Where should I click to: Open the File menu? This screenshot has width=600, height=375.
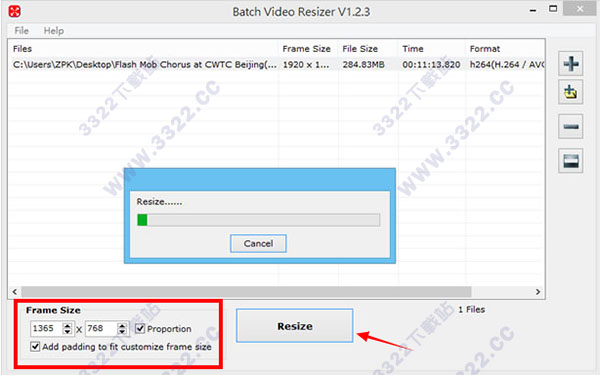pyautogui.click(x=21, y=31)
